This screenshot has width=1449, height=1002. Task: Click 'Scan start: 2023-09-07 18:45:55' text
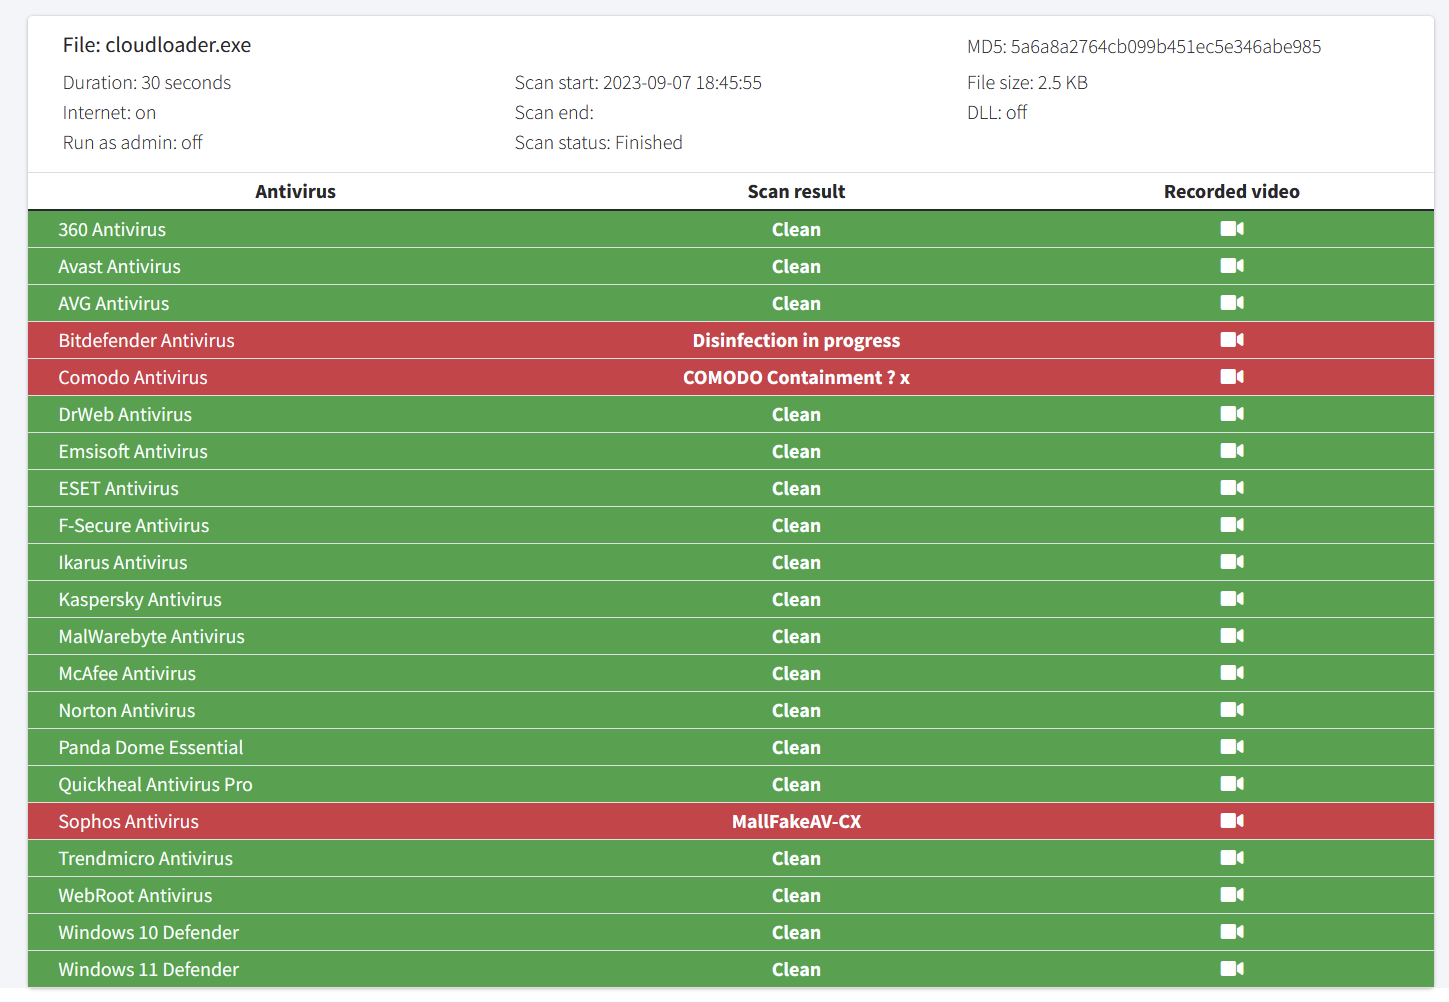(x=638, y=83)
